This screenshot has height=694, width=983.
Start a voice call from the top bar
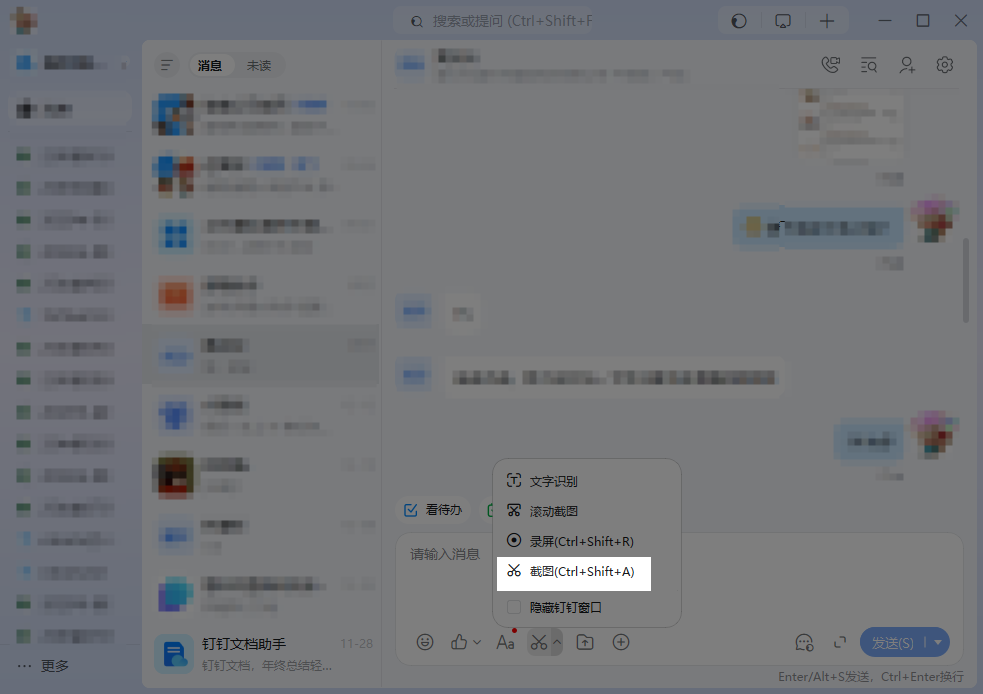click(x=830, y=64)
